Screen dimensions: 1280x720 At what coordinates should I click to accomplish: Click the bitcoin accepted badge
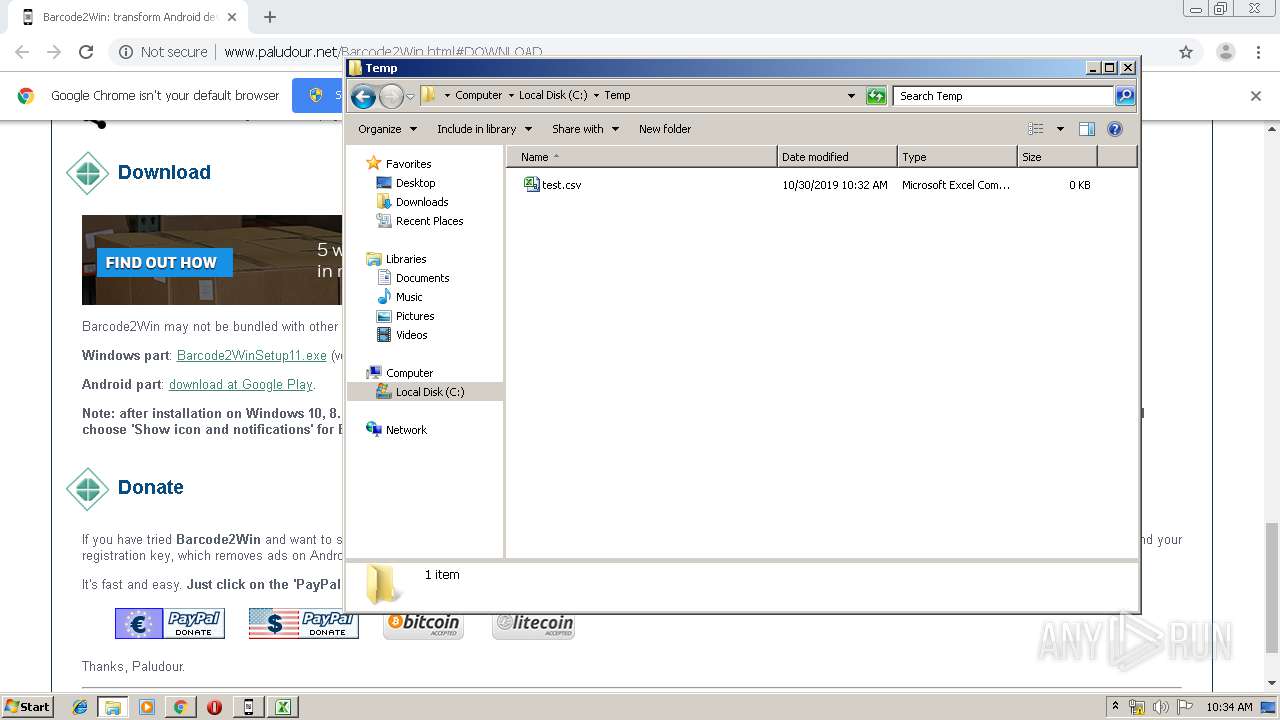[423, 624]
